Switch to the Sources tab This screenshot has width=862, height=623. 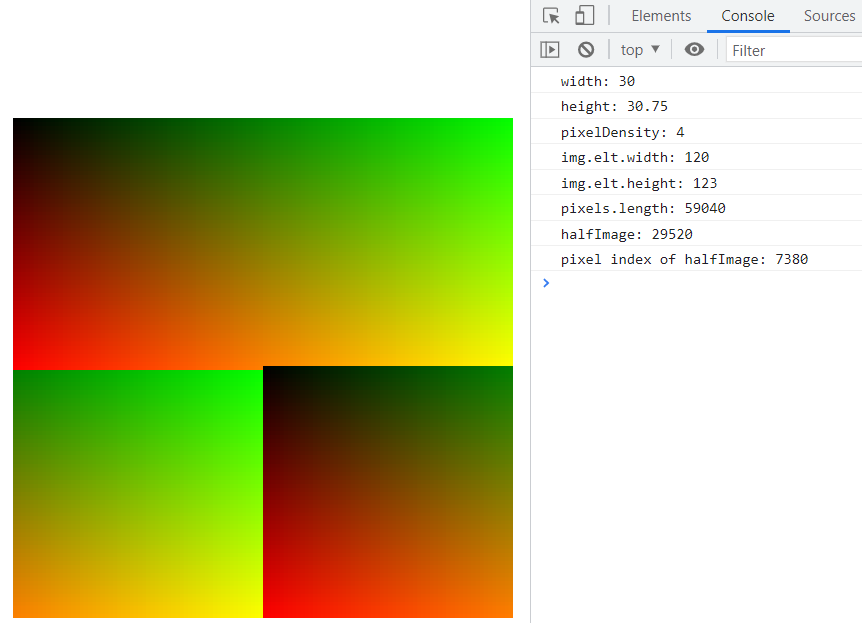(x=829, y=16)
